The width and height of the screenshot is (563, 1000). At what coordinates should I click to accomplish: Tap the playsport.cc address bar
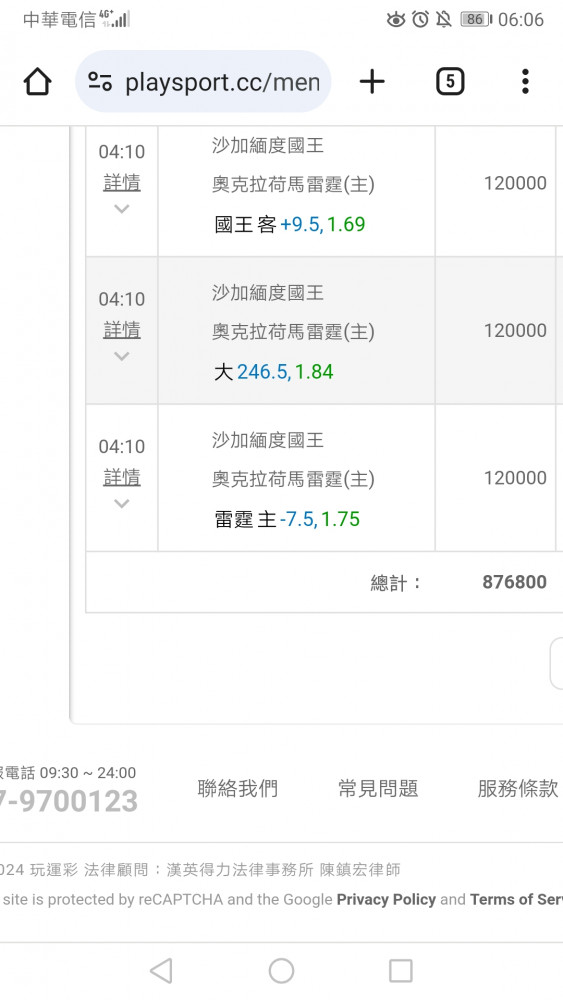click(203, 82)
